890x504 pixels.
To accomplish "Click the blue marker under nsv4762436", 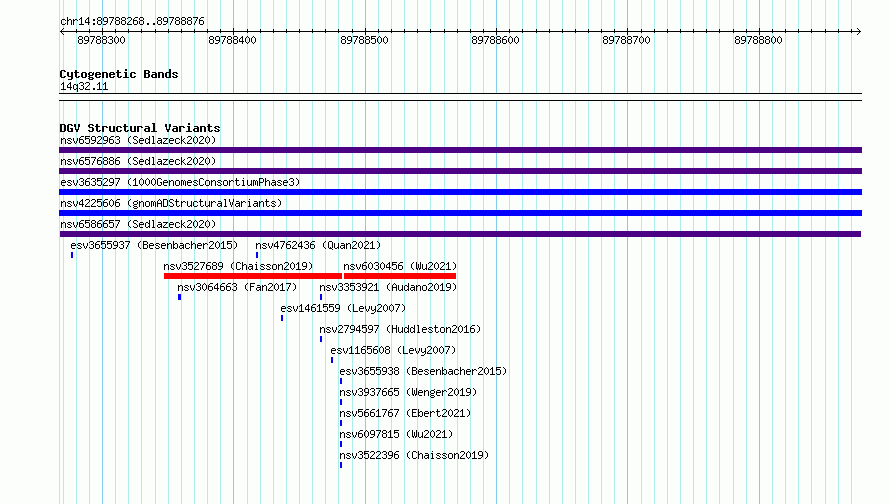I will coord(257,255).
